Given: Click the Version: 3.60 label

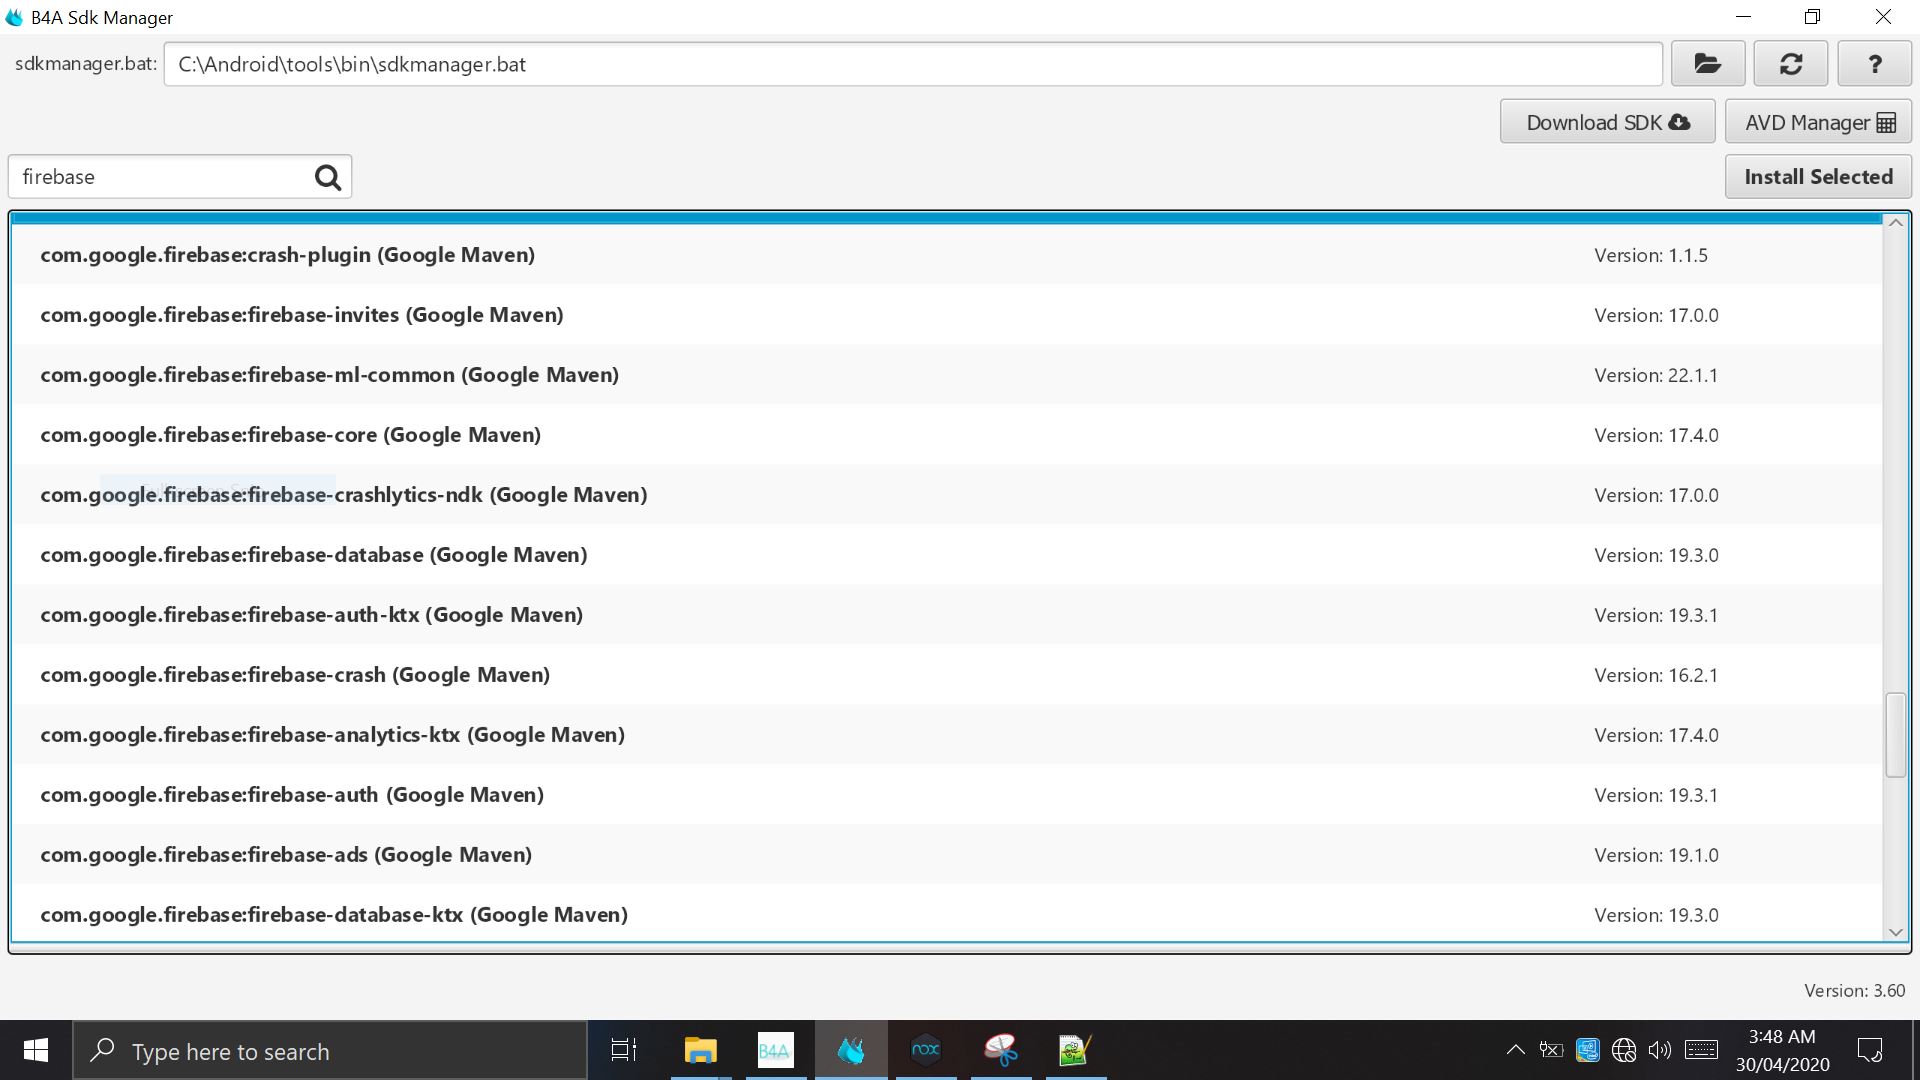Looking at the screenshot, I should coord(1854,990).
